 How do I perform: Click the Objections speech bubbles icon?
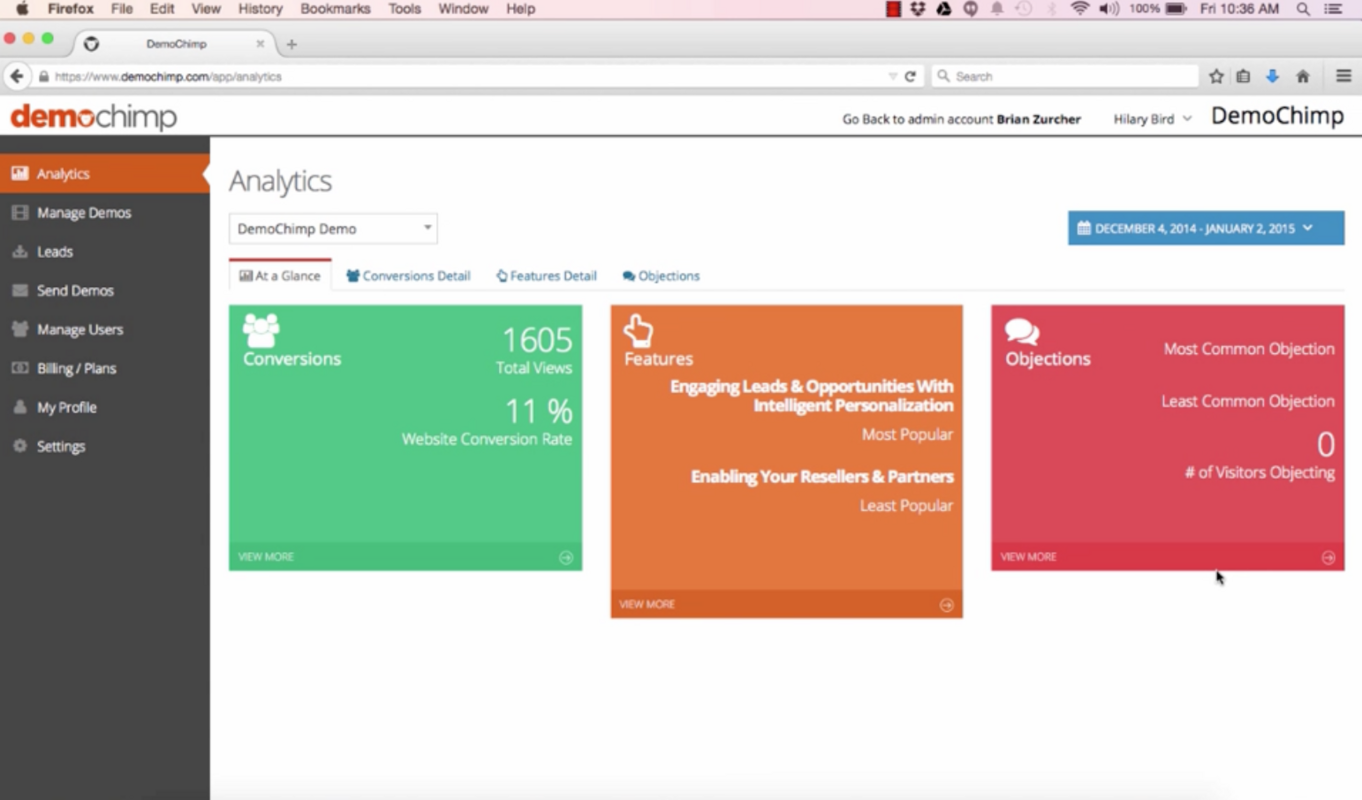1022,332
